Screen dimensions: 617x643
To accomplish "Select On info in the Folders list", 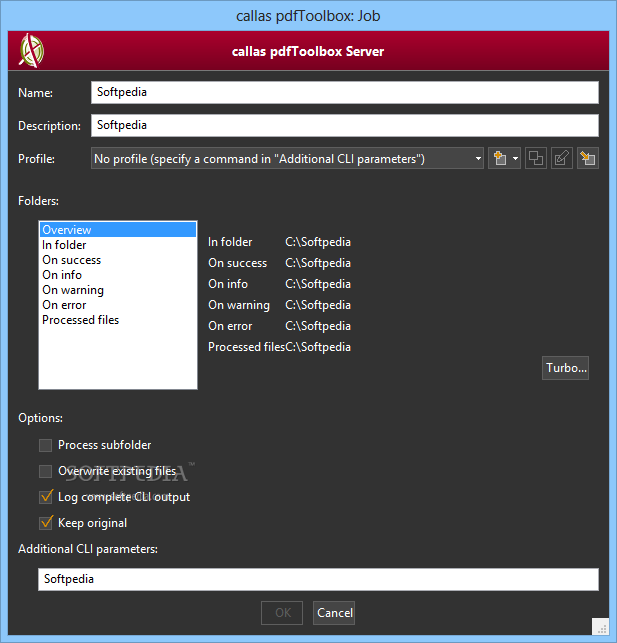I will click(118, 275).
